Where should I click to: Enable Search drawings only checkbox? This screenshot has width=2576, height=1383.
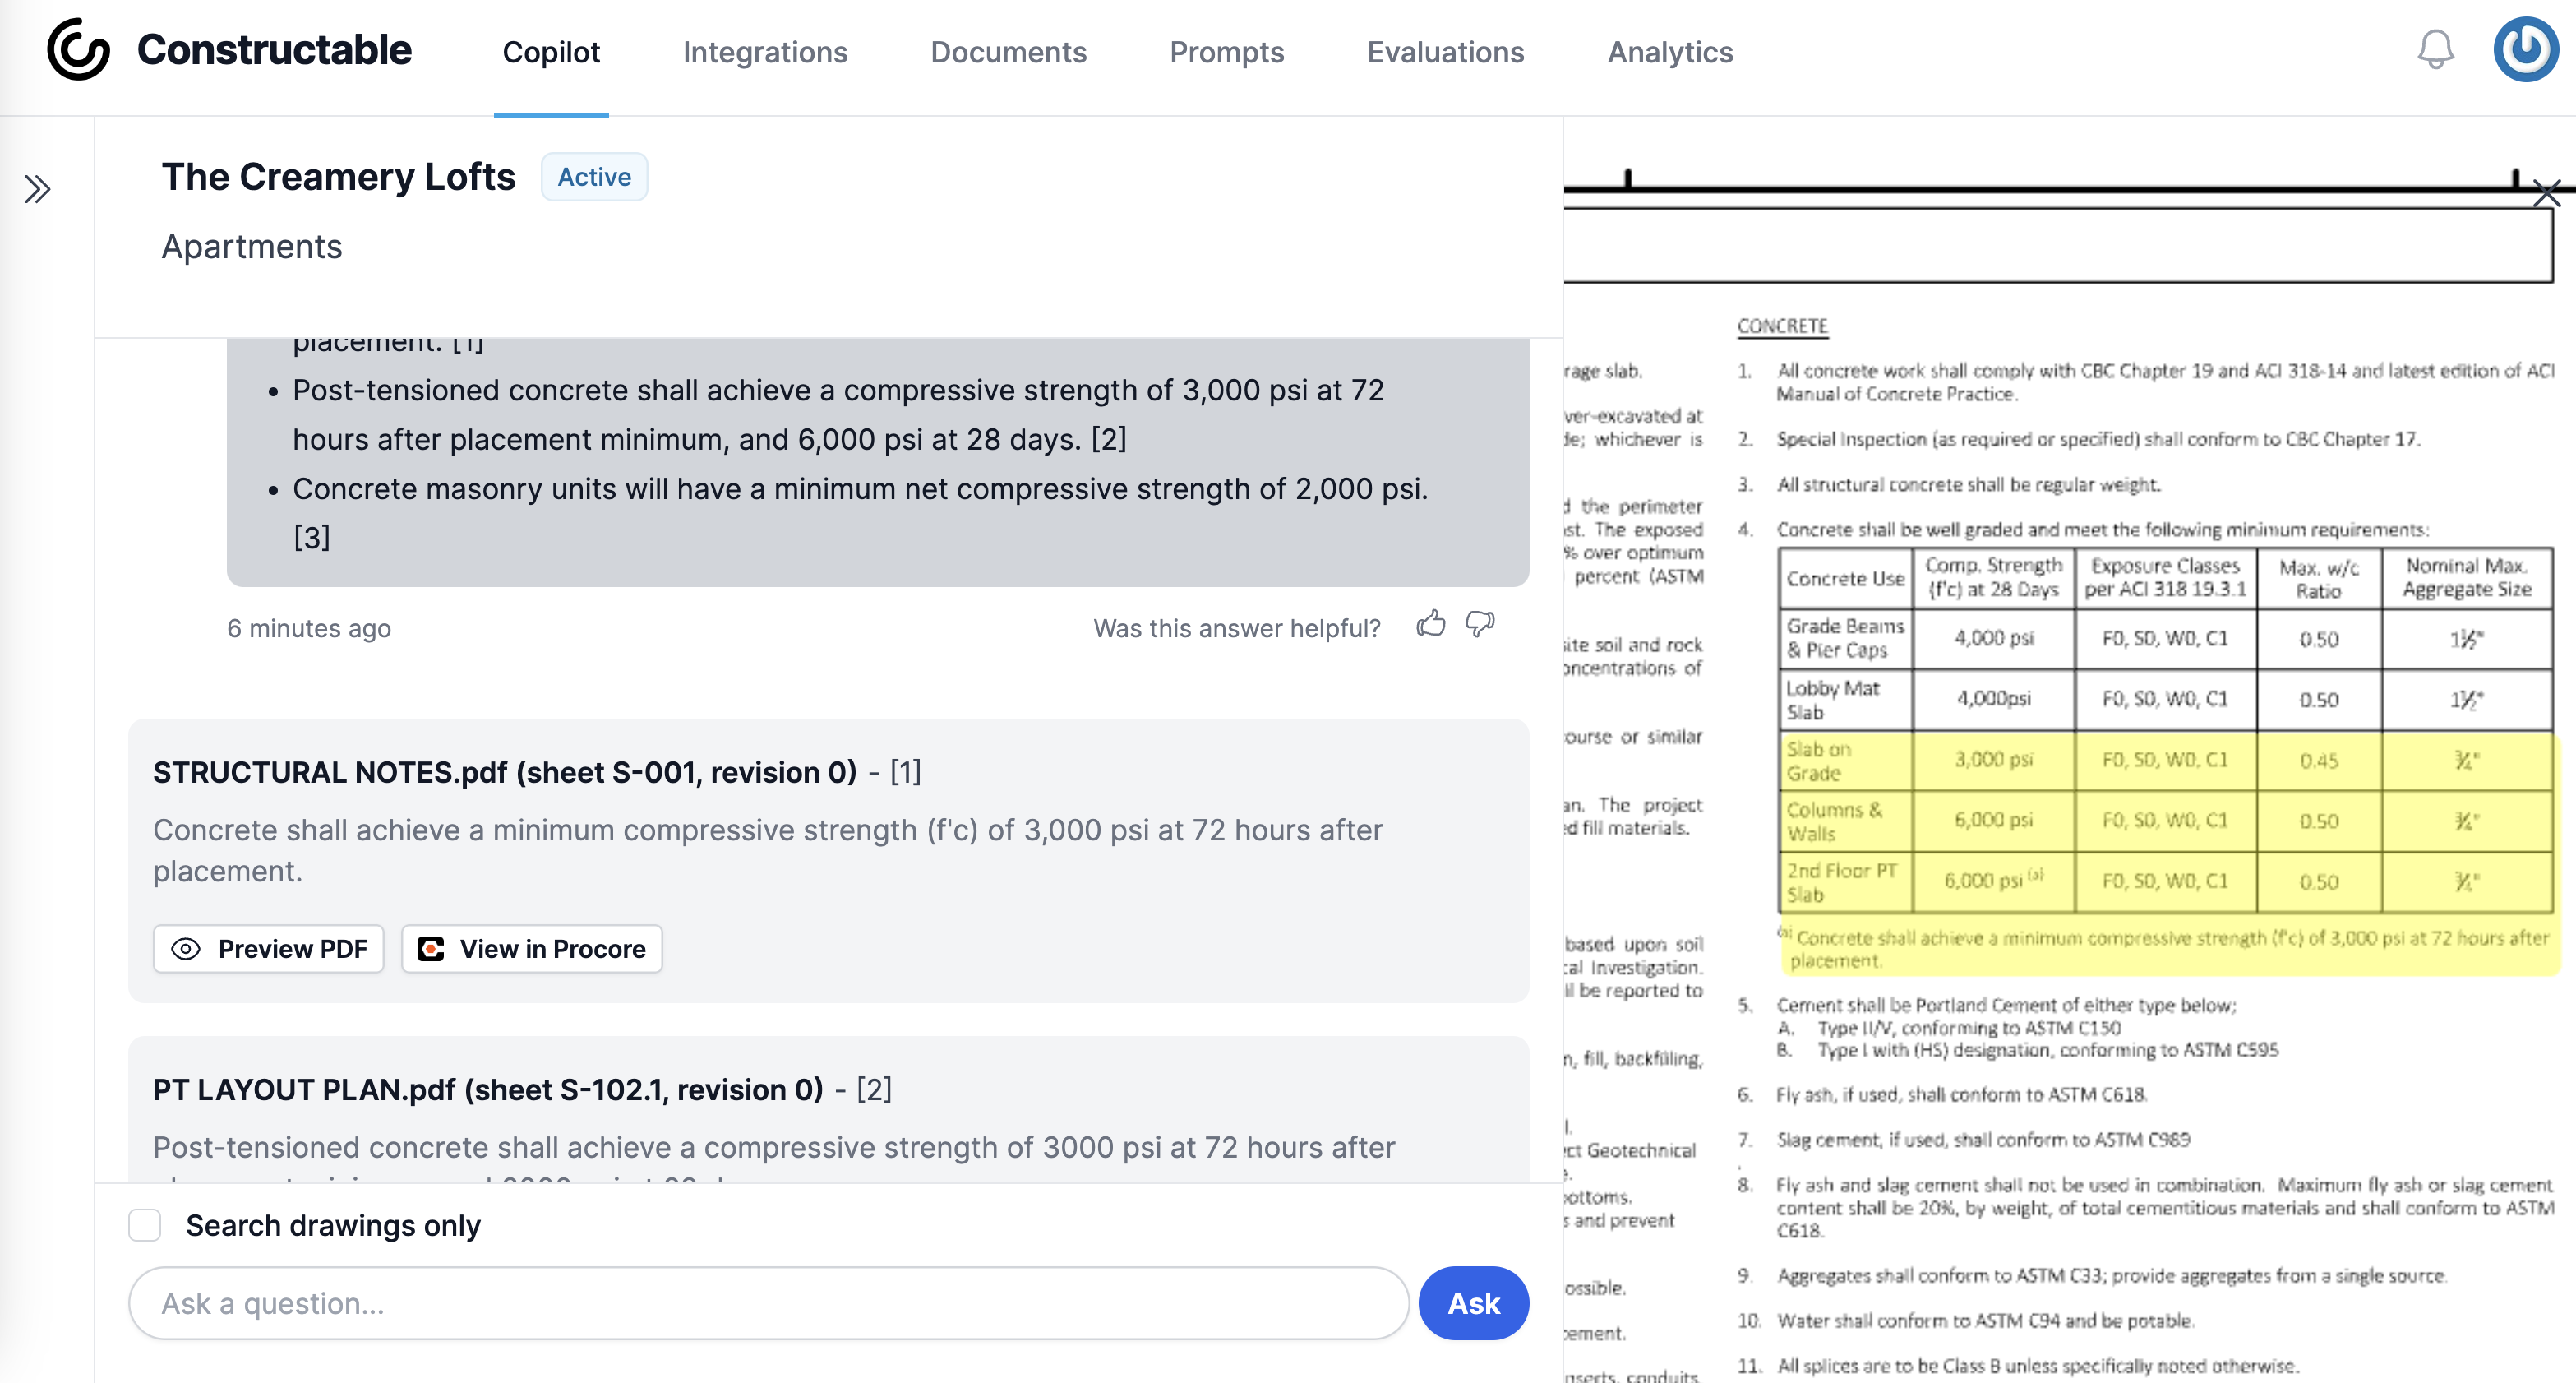(145, 1225)
